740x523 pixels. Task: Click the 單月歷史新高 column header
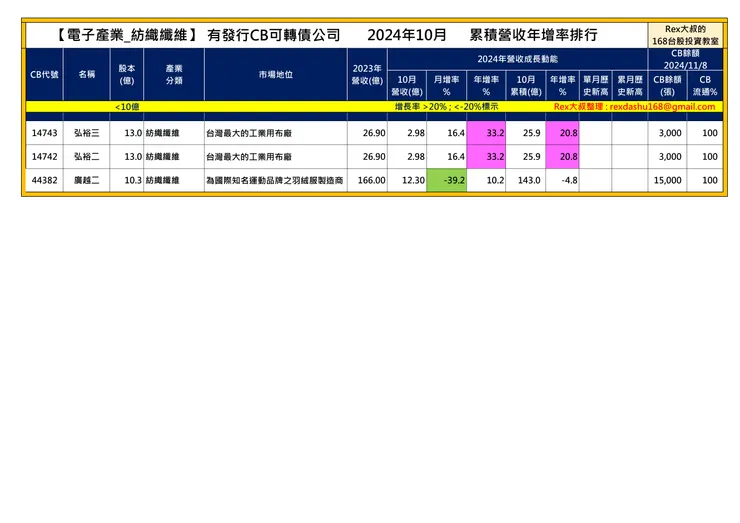click(x=596, y=85)
